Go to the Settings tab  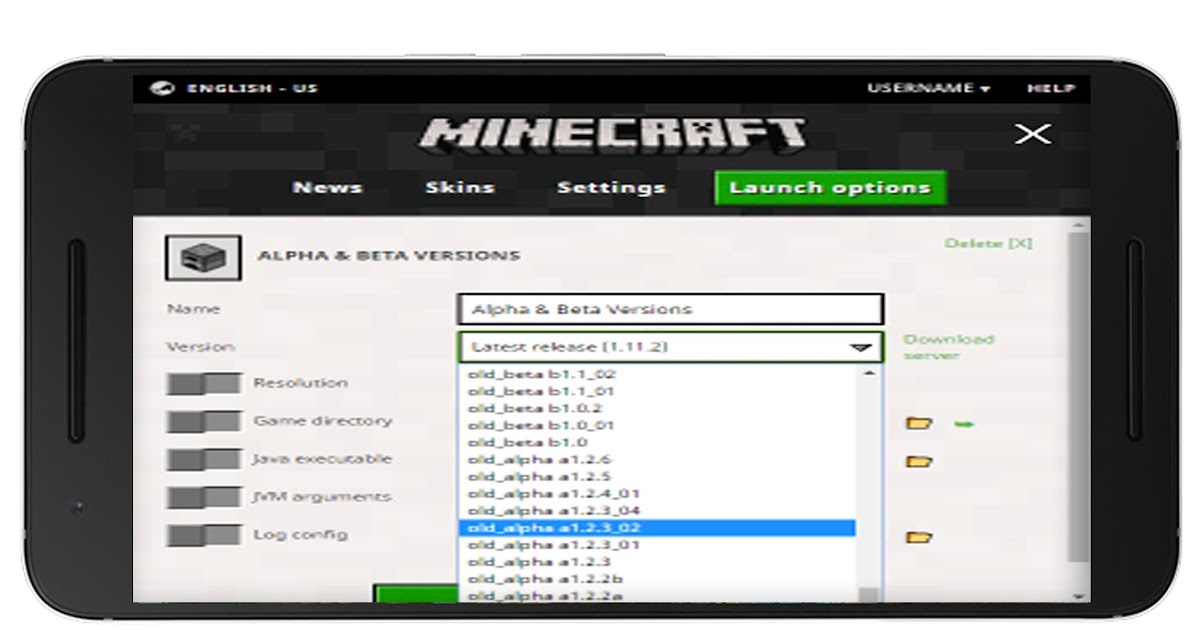pos(611,188)
